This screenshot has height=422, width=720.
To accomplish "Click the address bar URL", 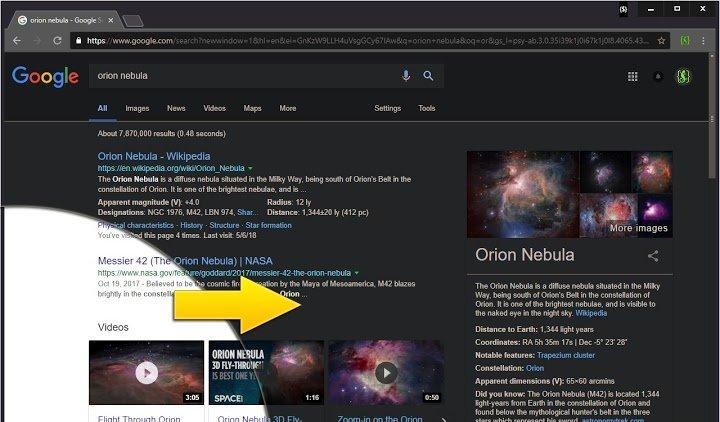I will 367,40.
